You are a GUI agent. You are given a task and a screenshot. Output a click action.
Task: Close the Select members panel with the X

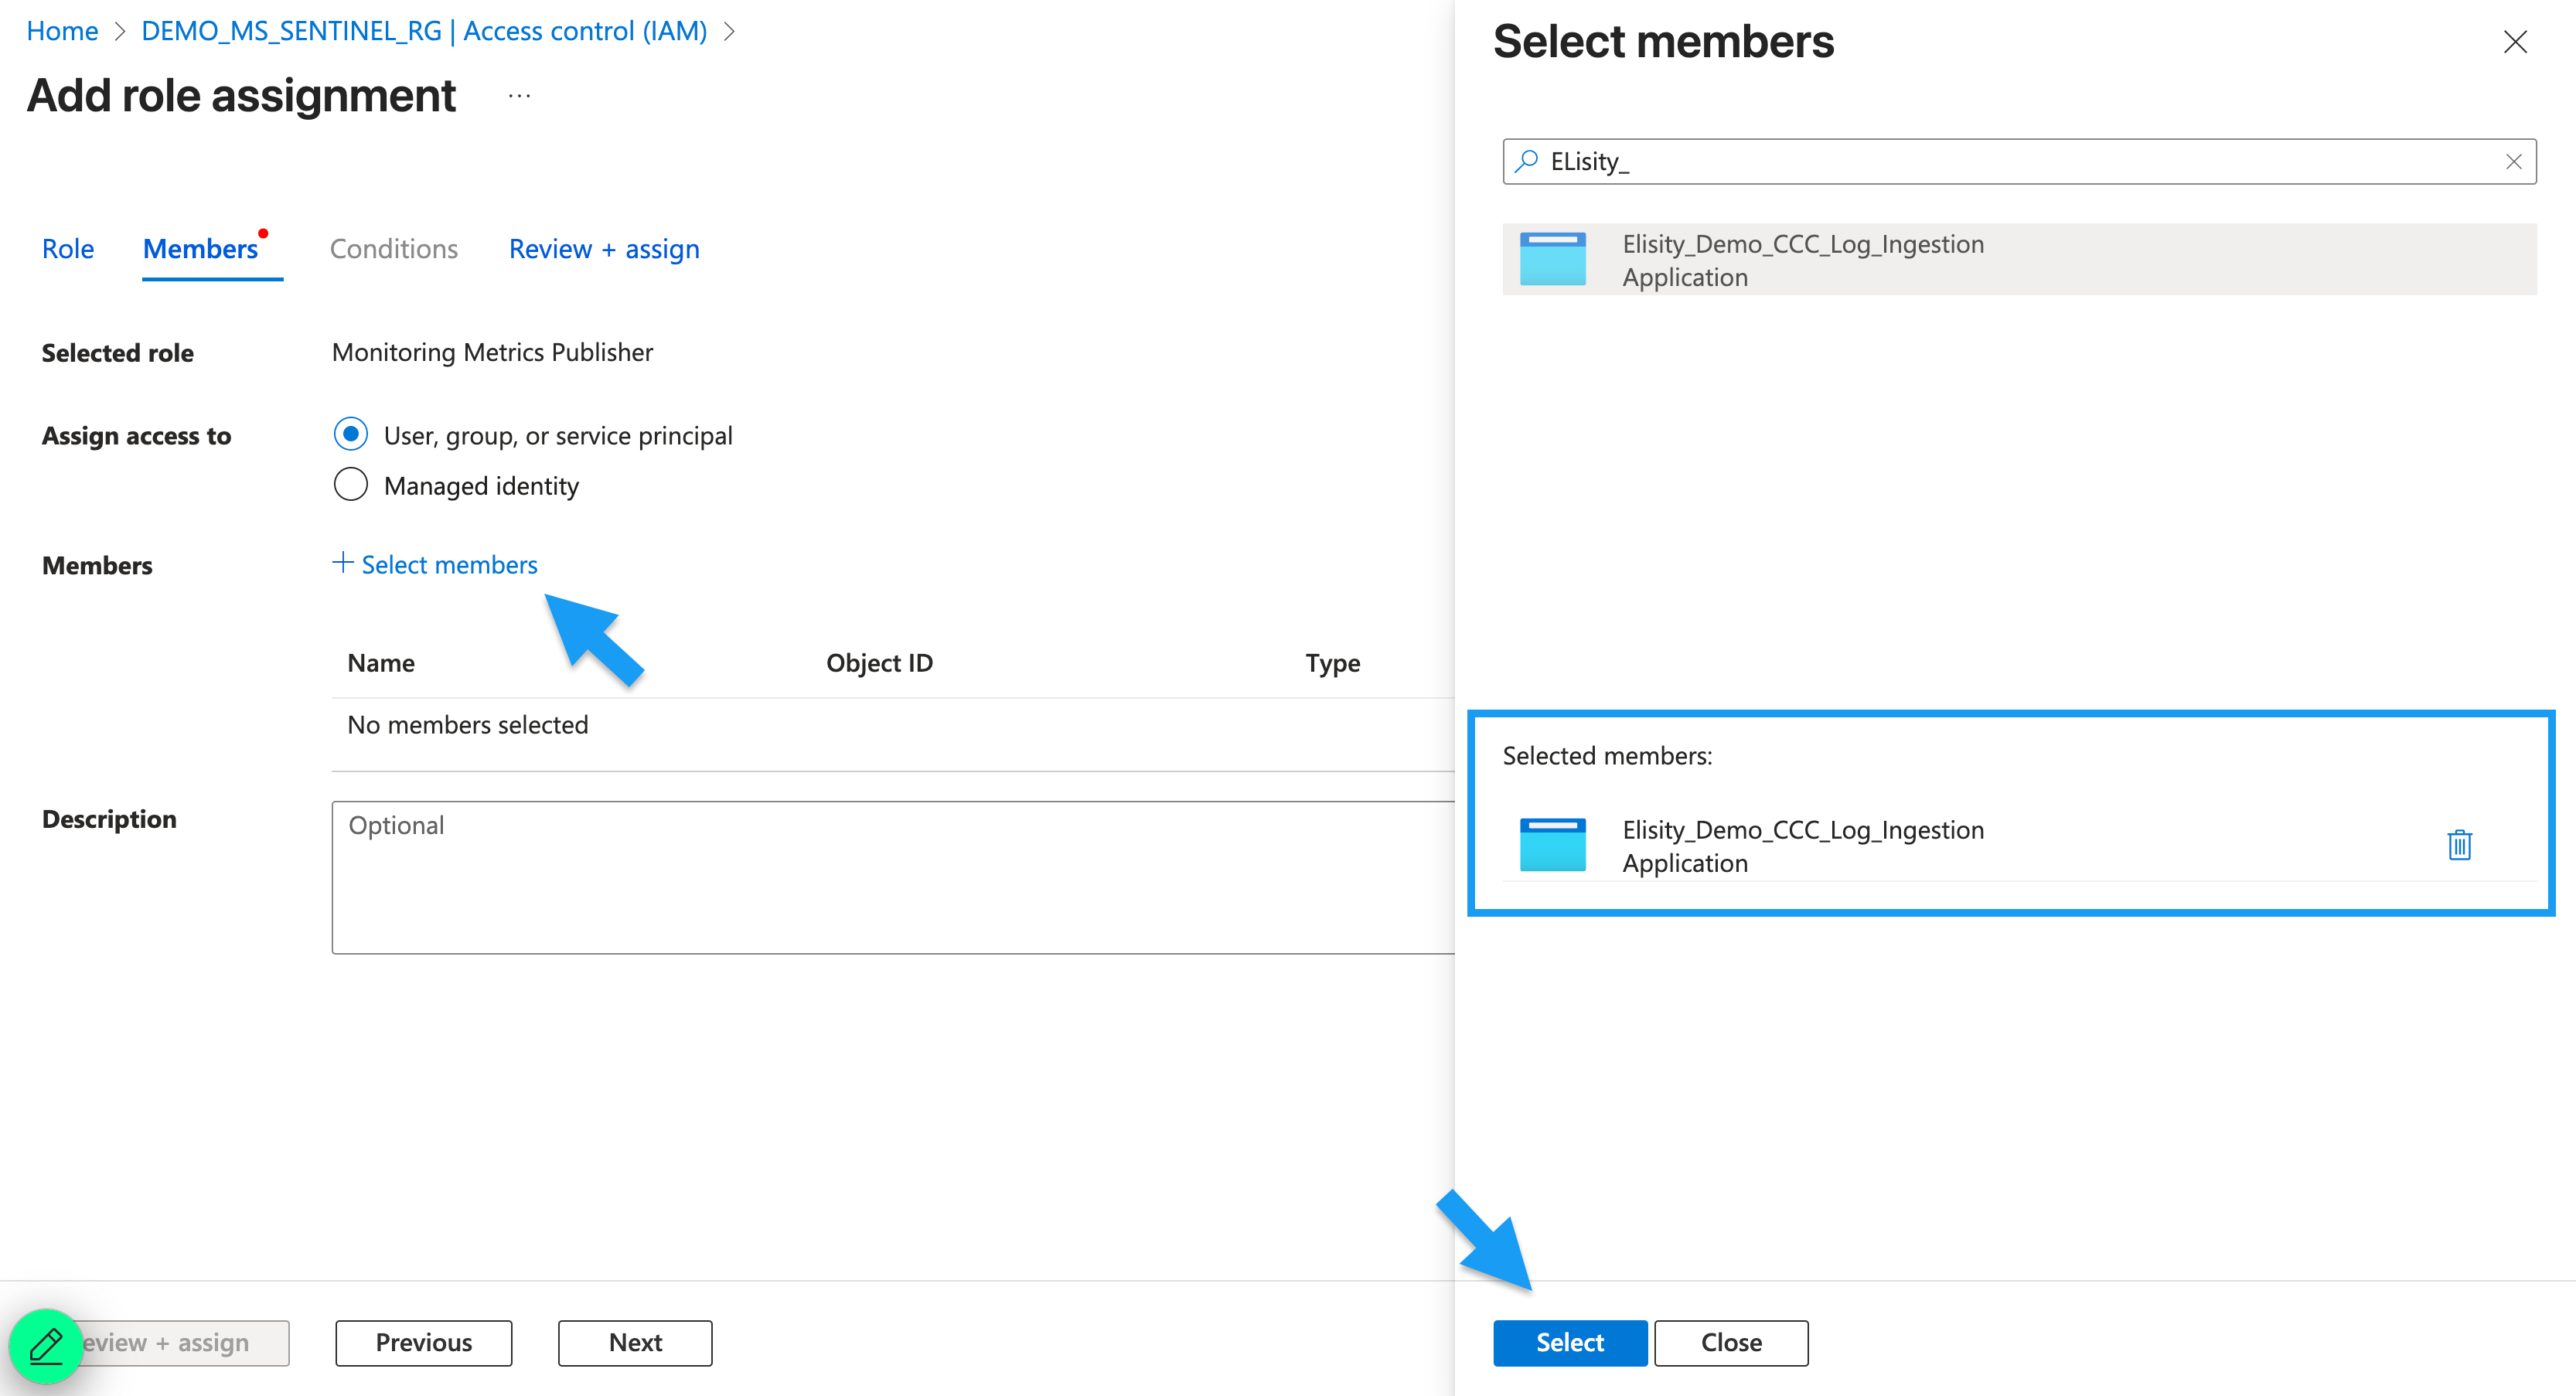(x=2516, y=42)
